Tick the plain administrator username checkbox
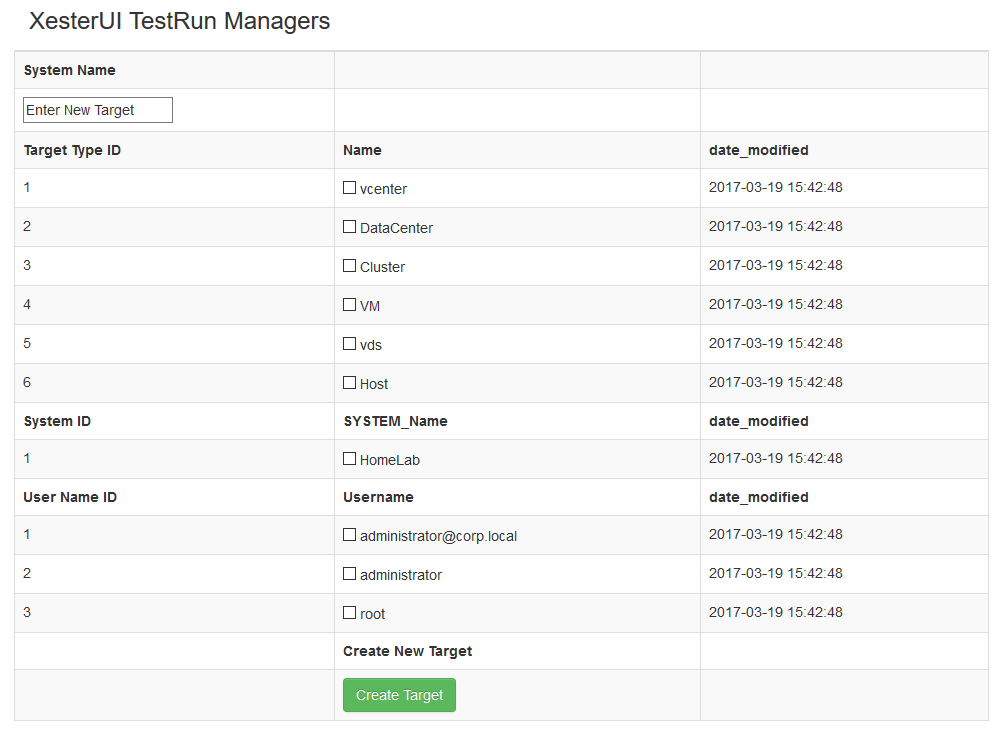The height and width of the screenshot is (731, 1001). click(x=349, y=574)
